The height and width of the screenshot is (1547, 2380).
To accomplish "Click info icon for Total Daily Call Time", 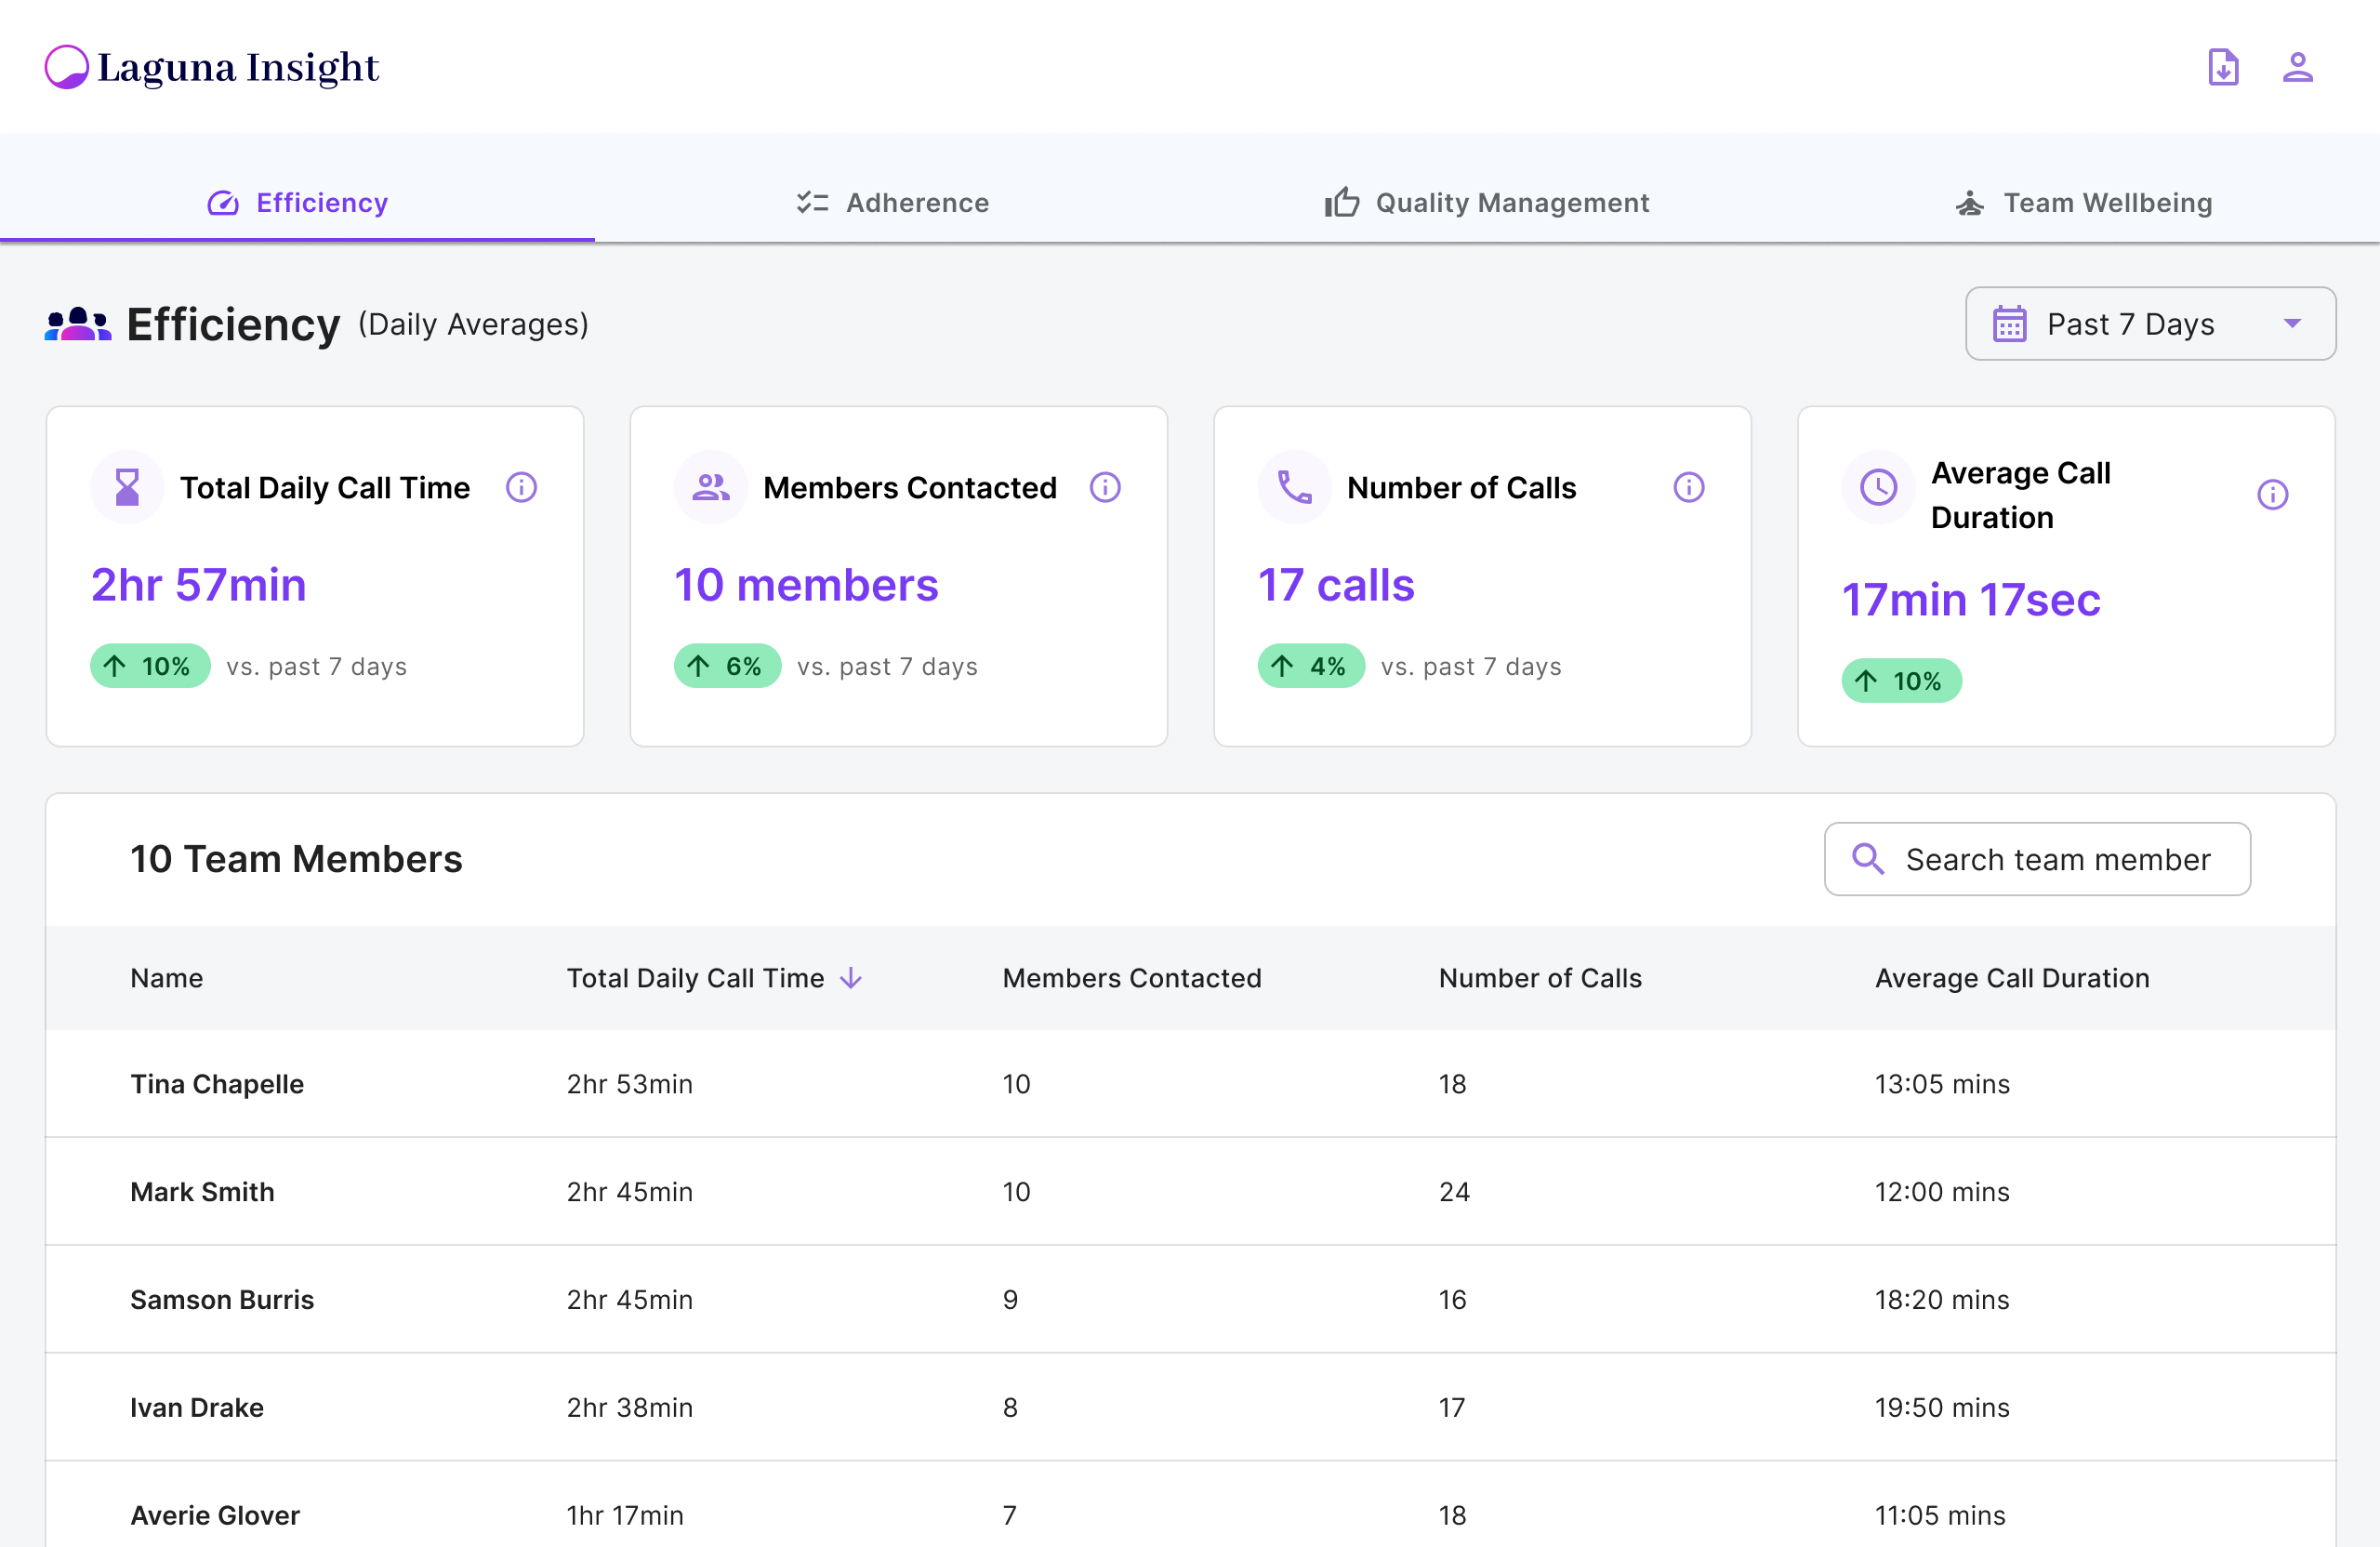I will [x=521, y=488].
